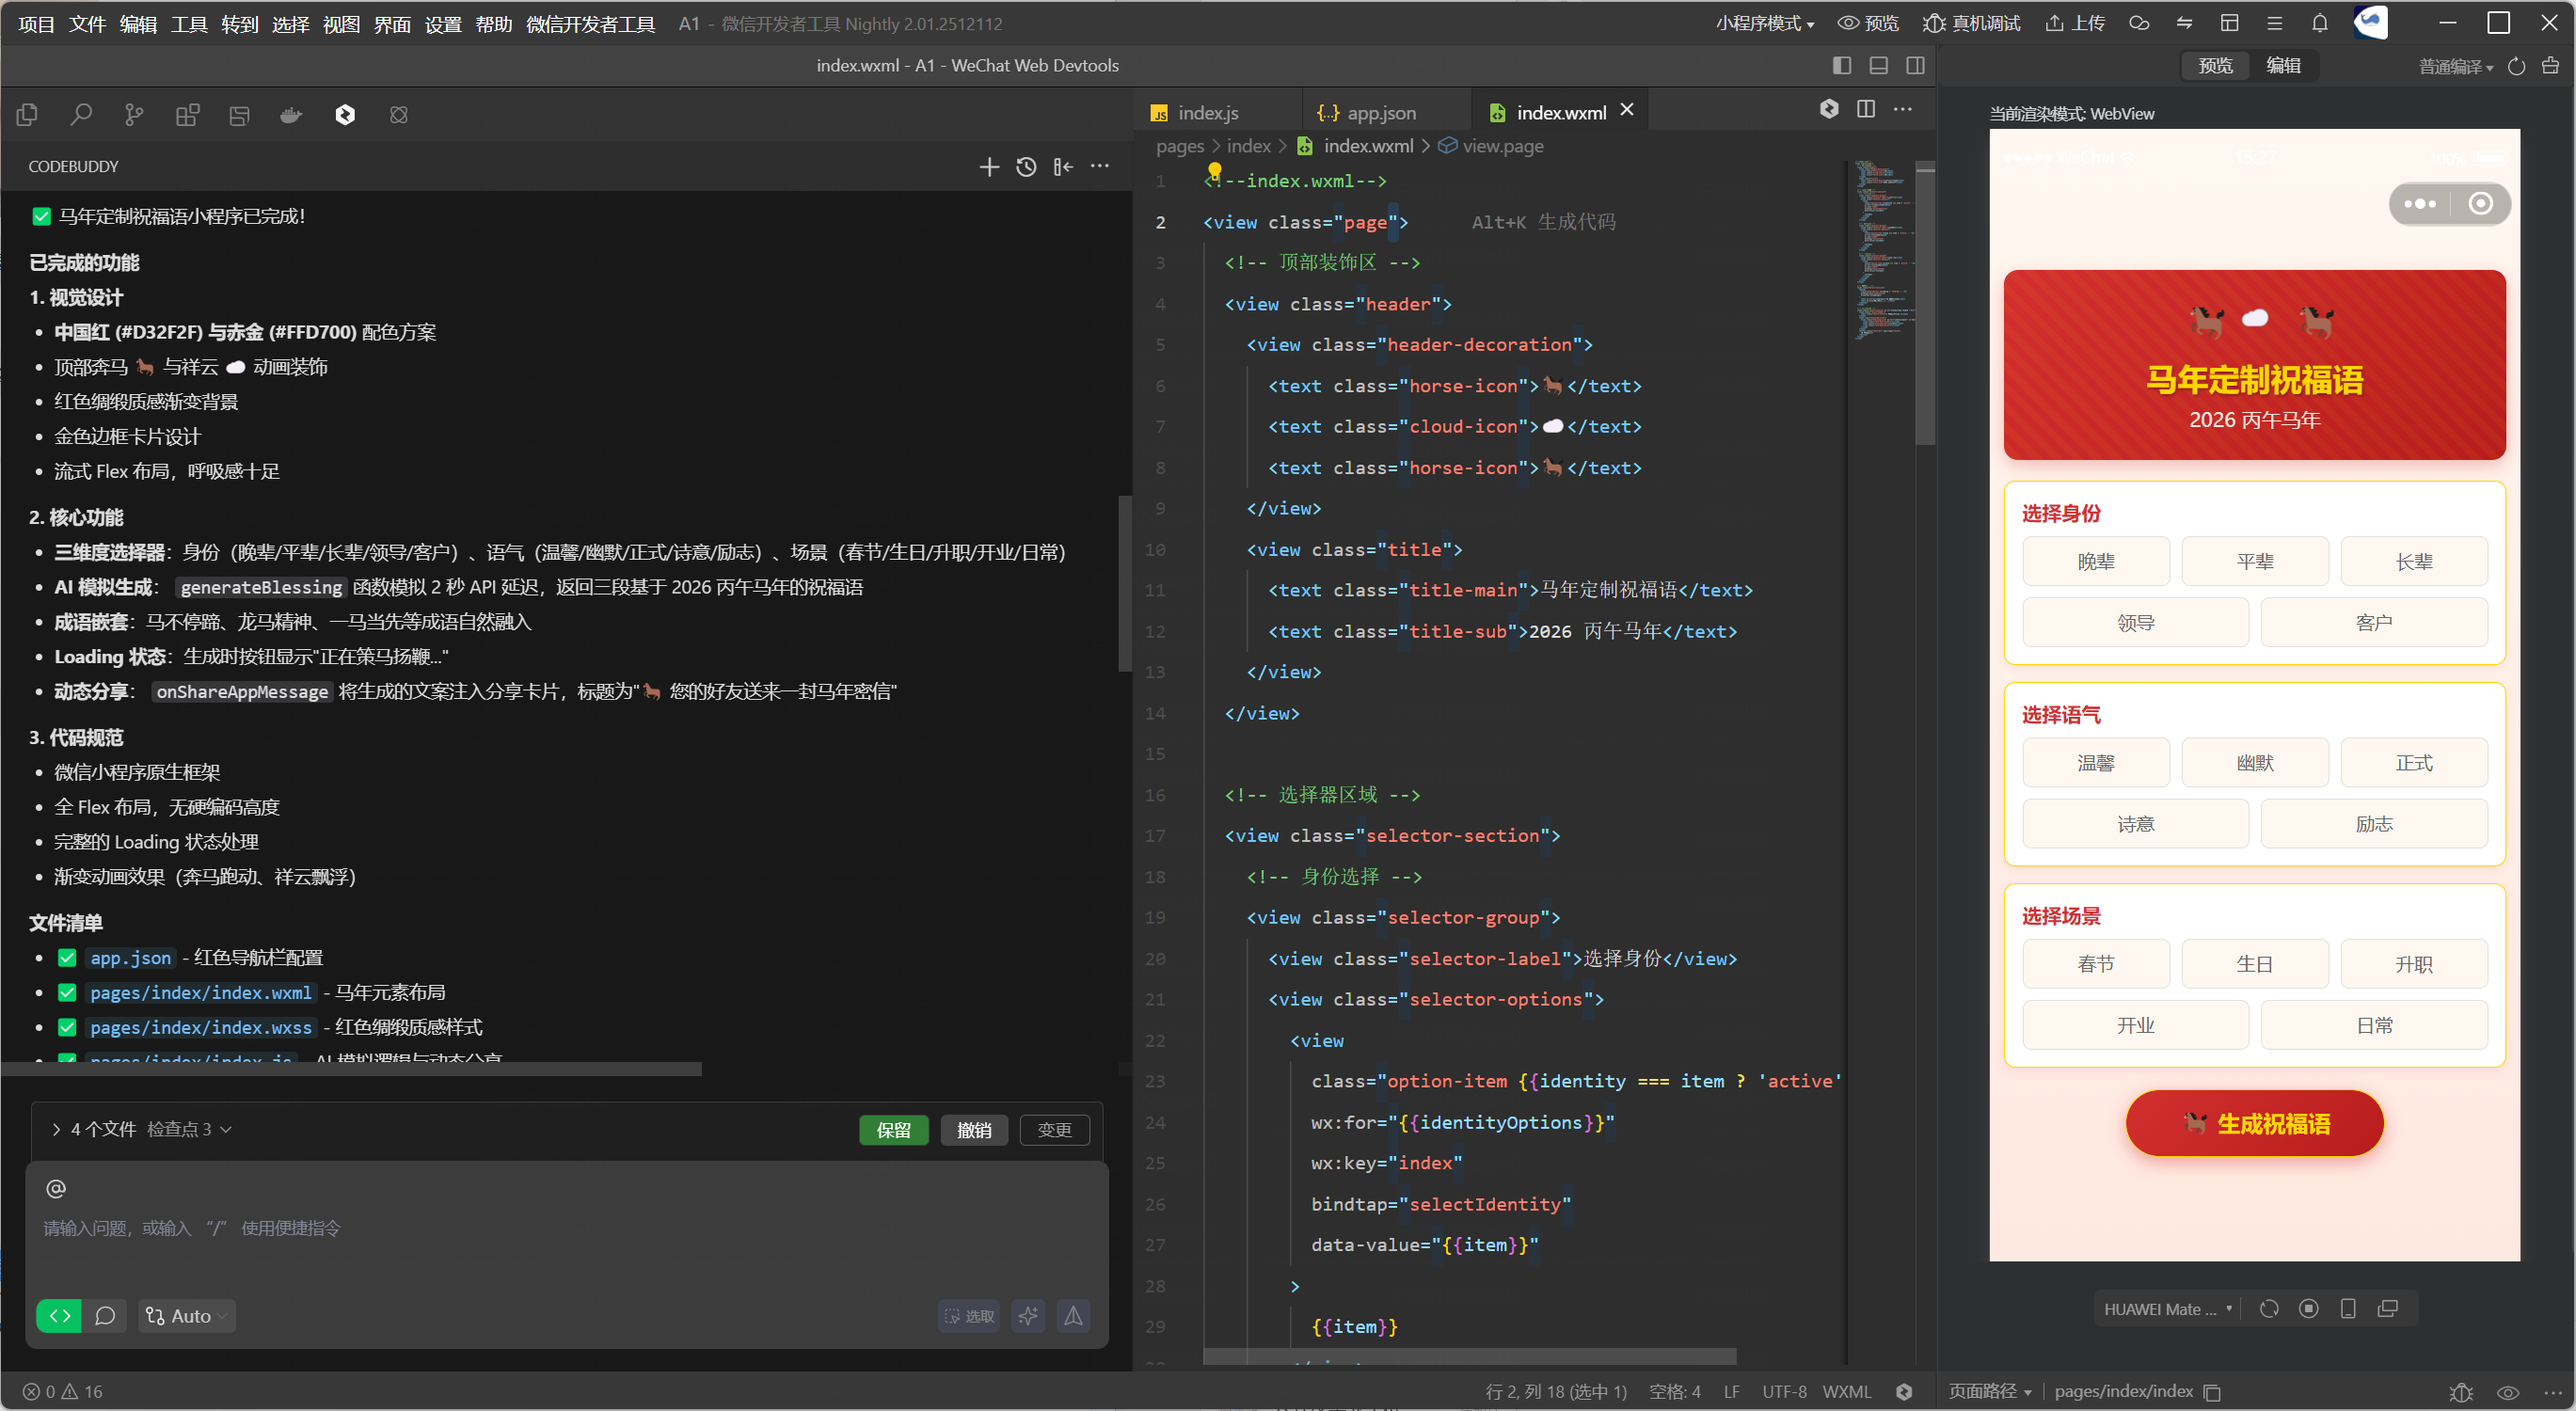Open the Source Control branch icon
Screen dimensions: 2576x1411
[x=134, y=115]
